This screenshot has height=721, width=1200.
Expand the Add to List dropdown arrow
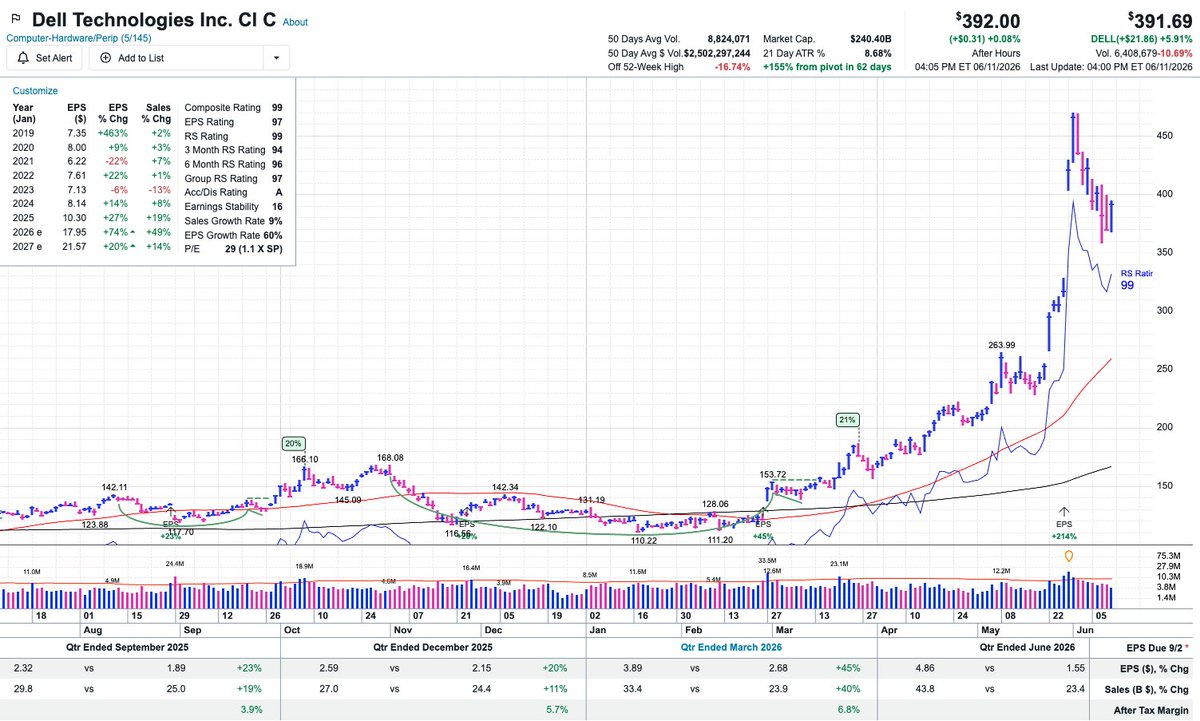276,58
